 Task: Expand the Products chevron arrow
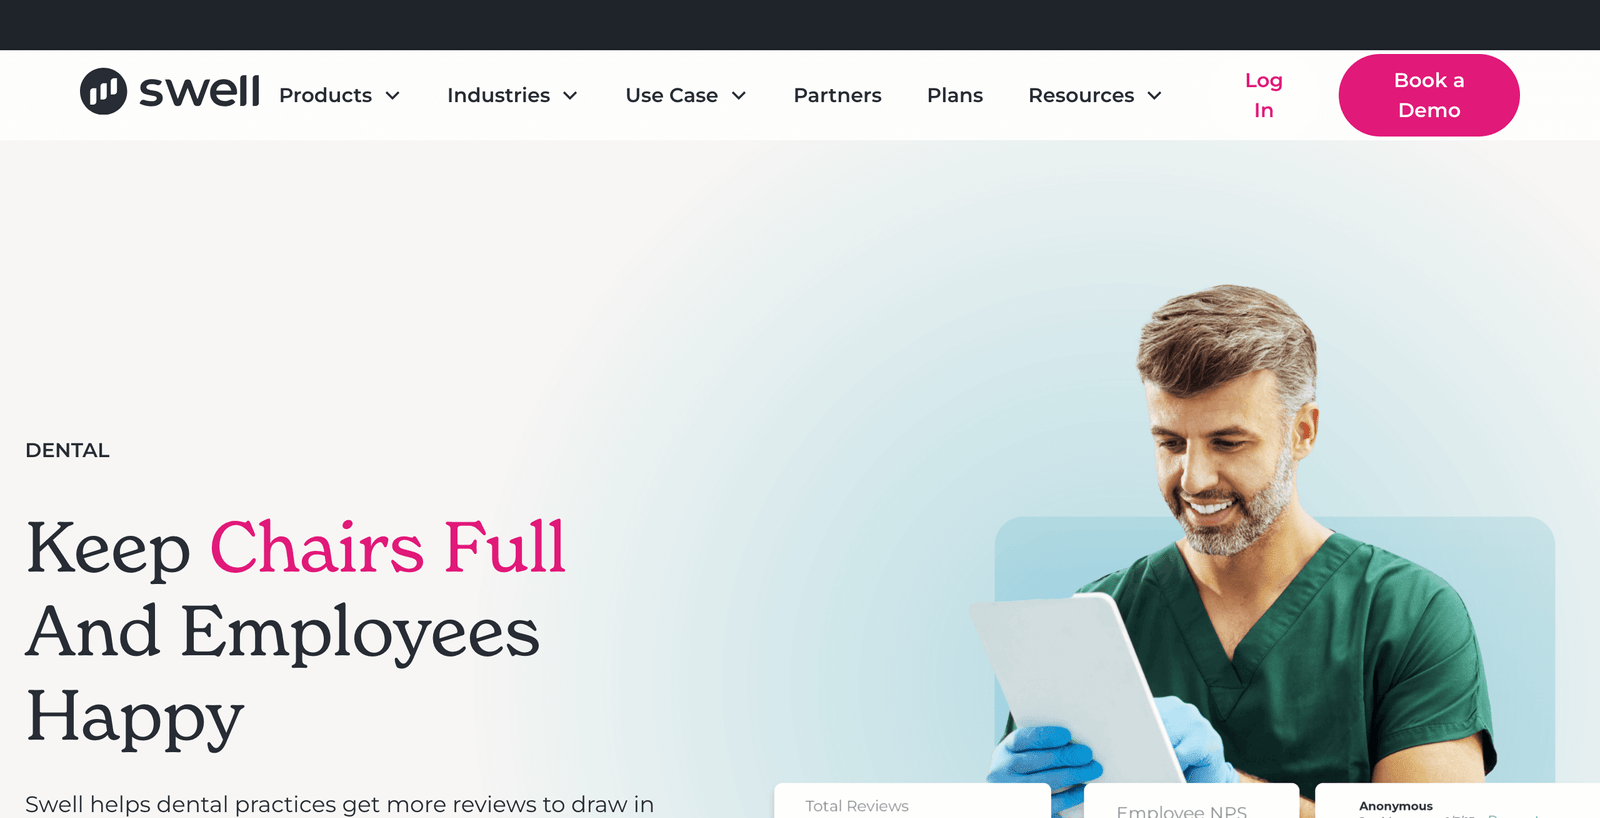coord(393,96)
